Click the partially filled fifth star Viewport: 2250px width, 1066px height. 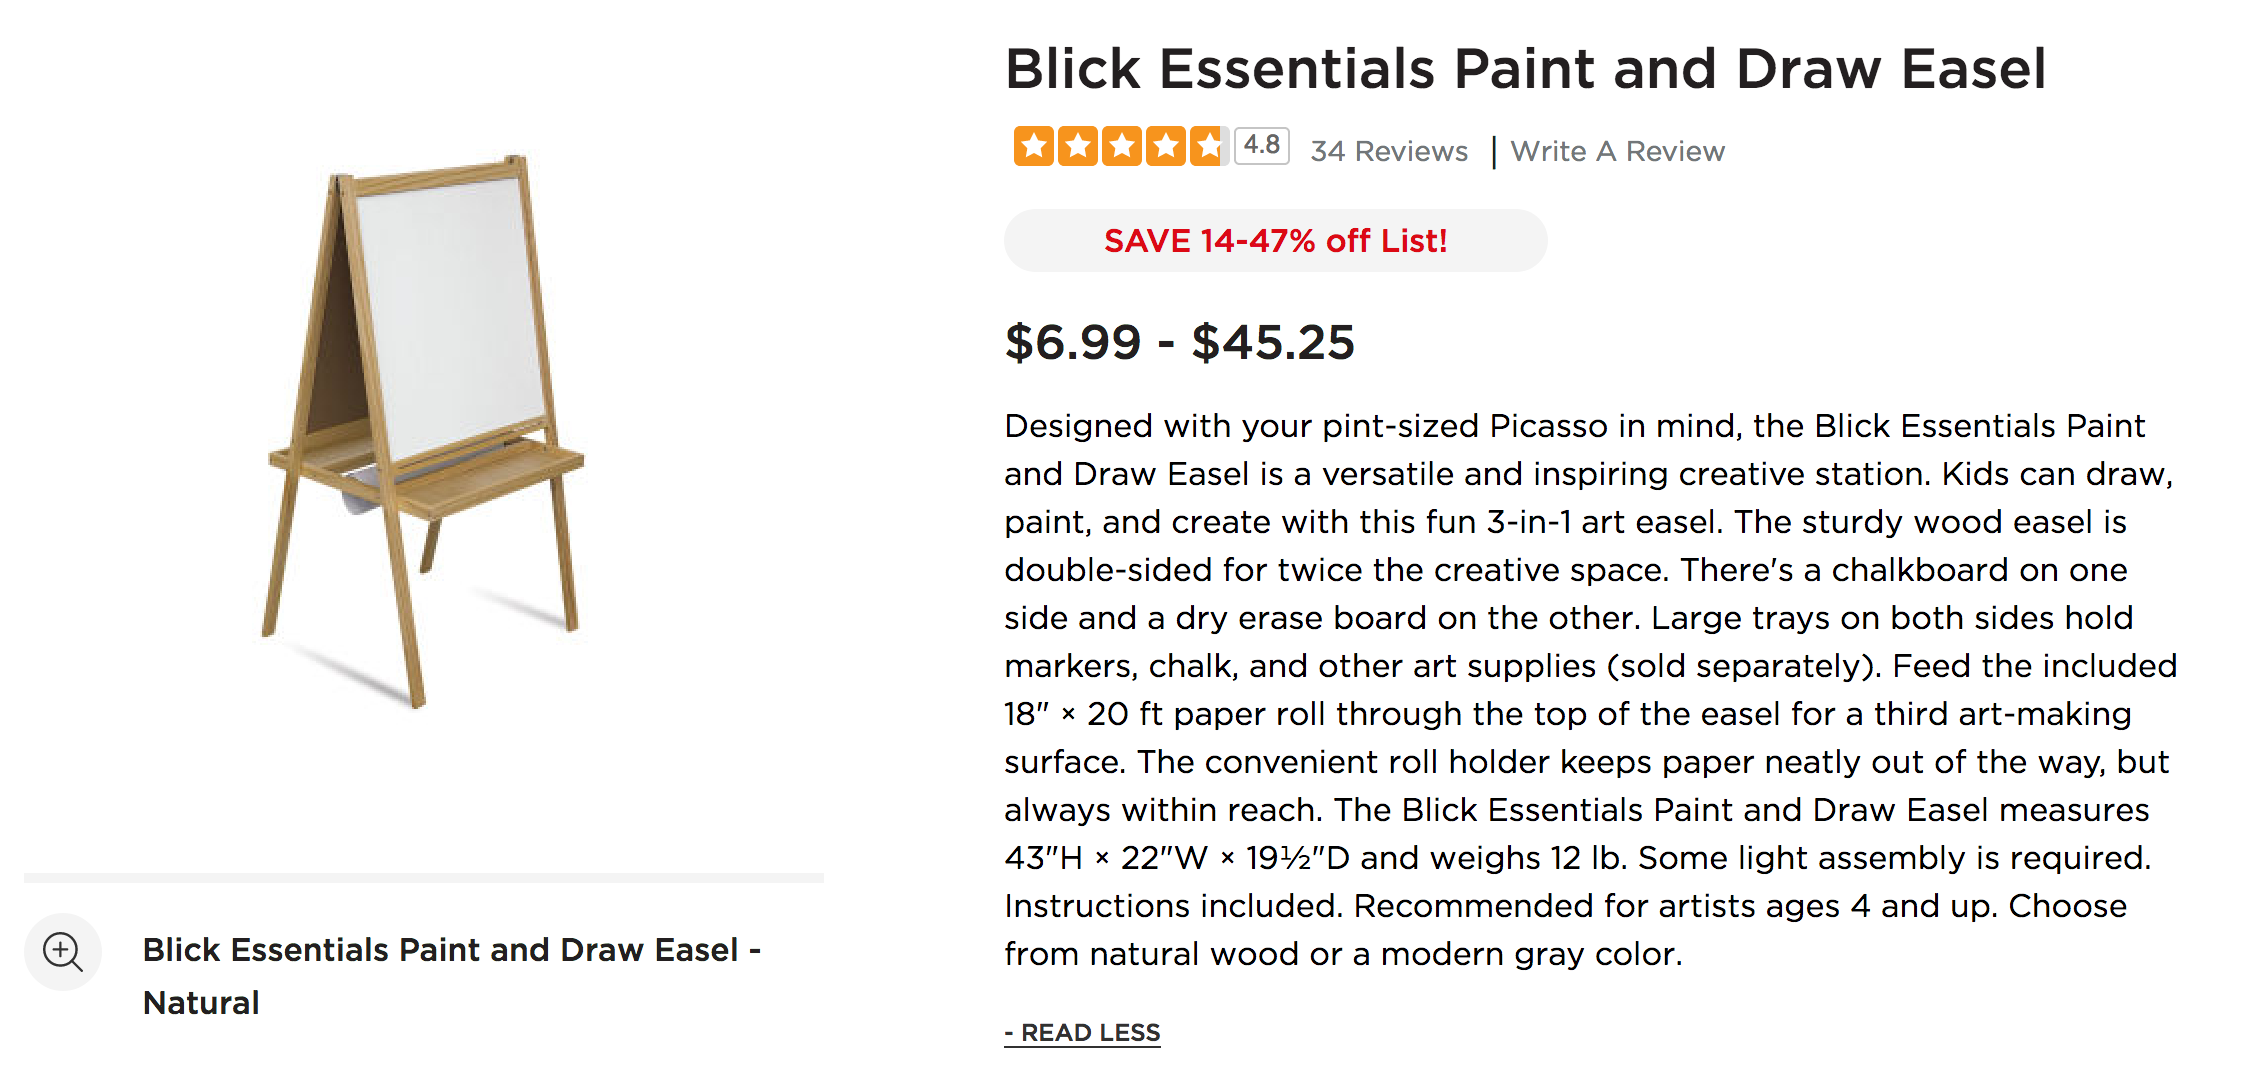[x=1209, y=147]
